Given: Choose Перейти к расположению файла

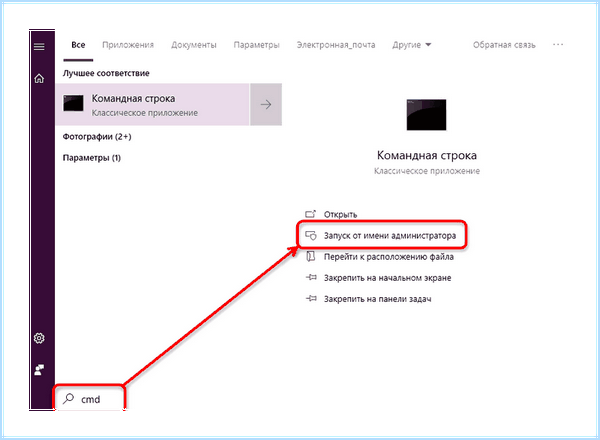Looking at the screenshot, I should tap(380, 257).
